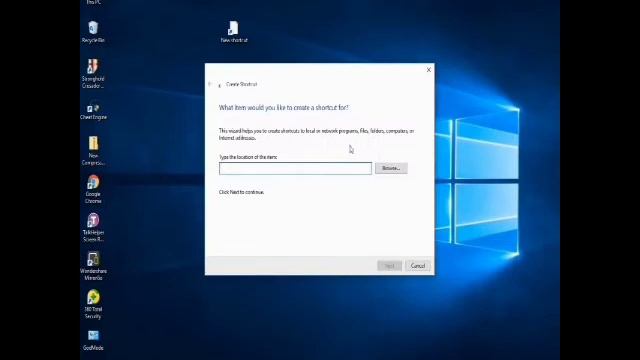Click the back arrow in Create Shortcut

(x=210, y=84)
